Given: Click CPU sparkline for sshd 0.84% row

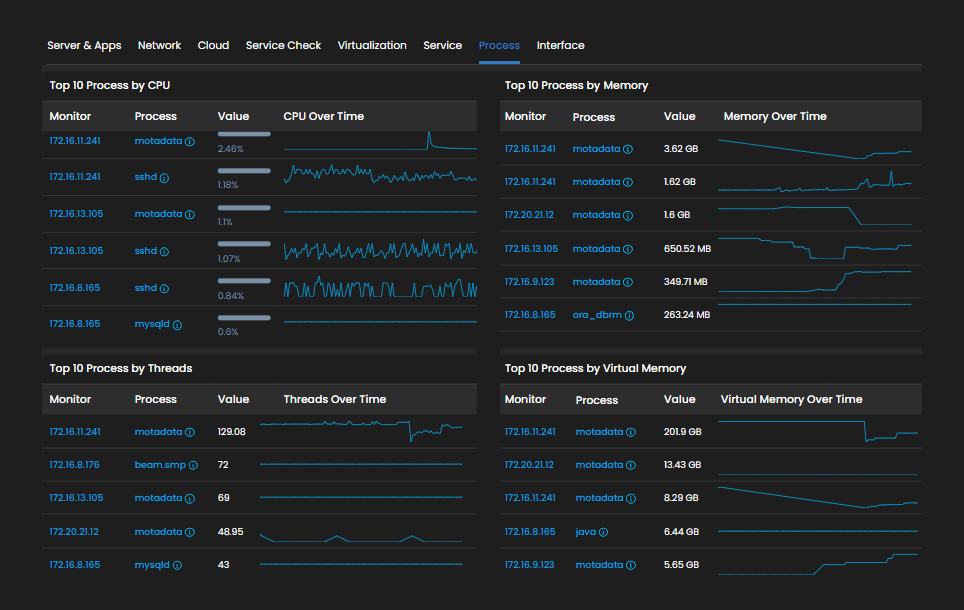Looking at the screenshot, I should pos(380,287).
